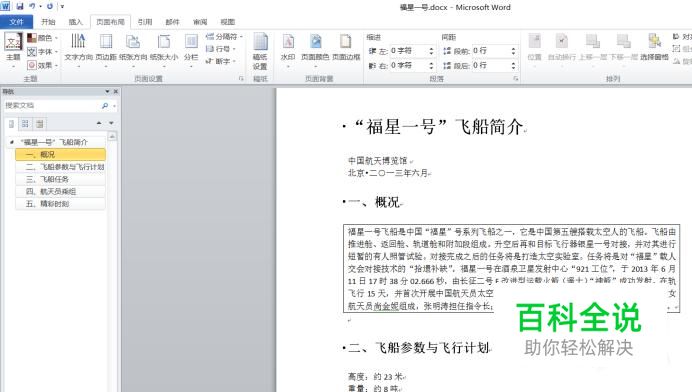Screen dimensions: 692x392
Task: Open the 文件 (File) tab
Action: tap(16, 22)
